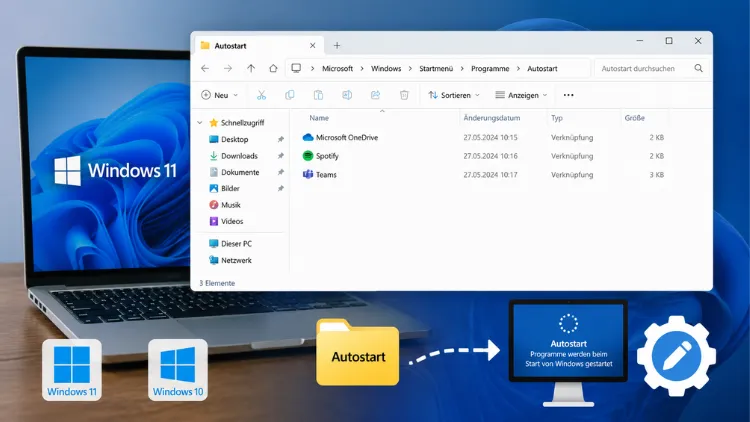Viewport: 750px width, 422px height.
Task: Minimize the Explorer window
Action: click(x=640, y=41)
